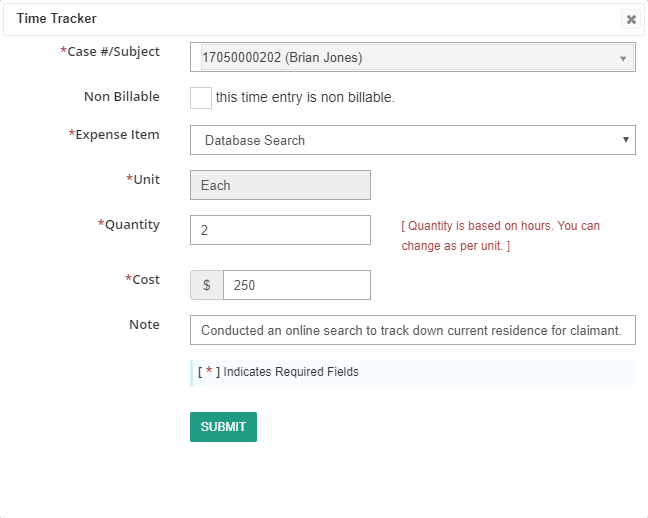Click inside the Note text field
This screenshot has height=518, width=648.
pos(412,330)
